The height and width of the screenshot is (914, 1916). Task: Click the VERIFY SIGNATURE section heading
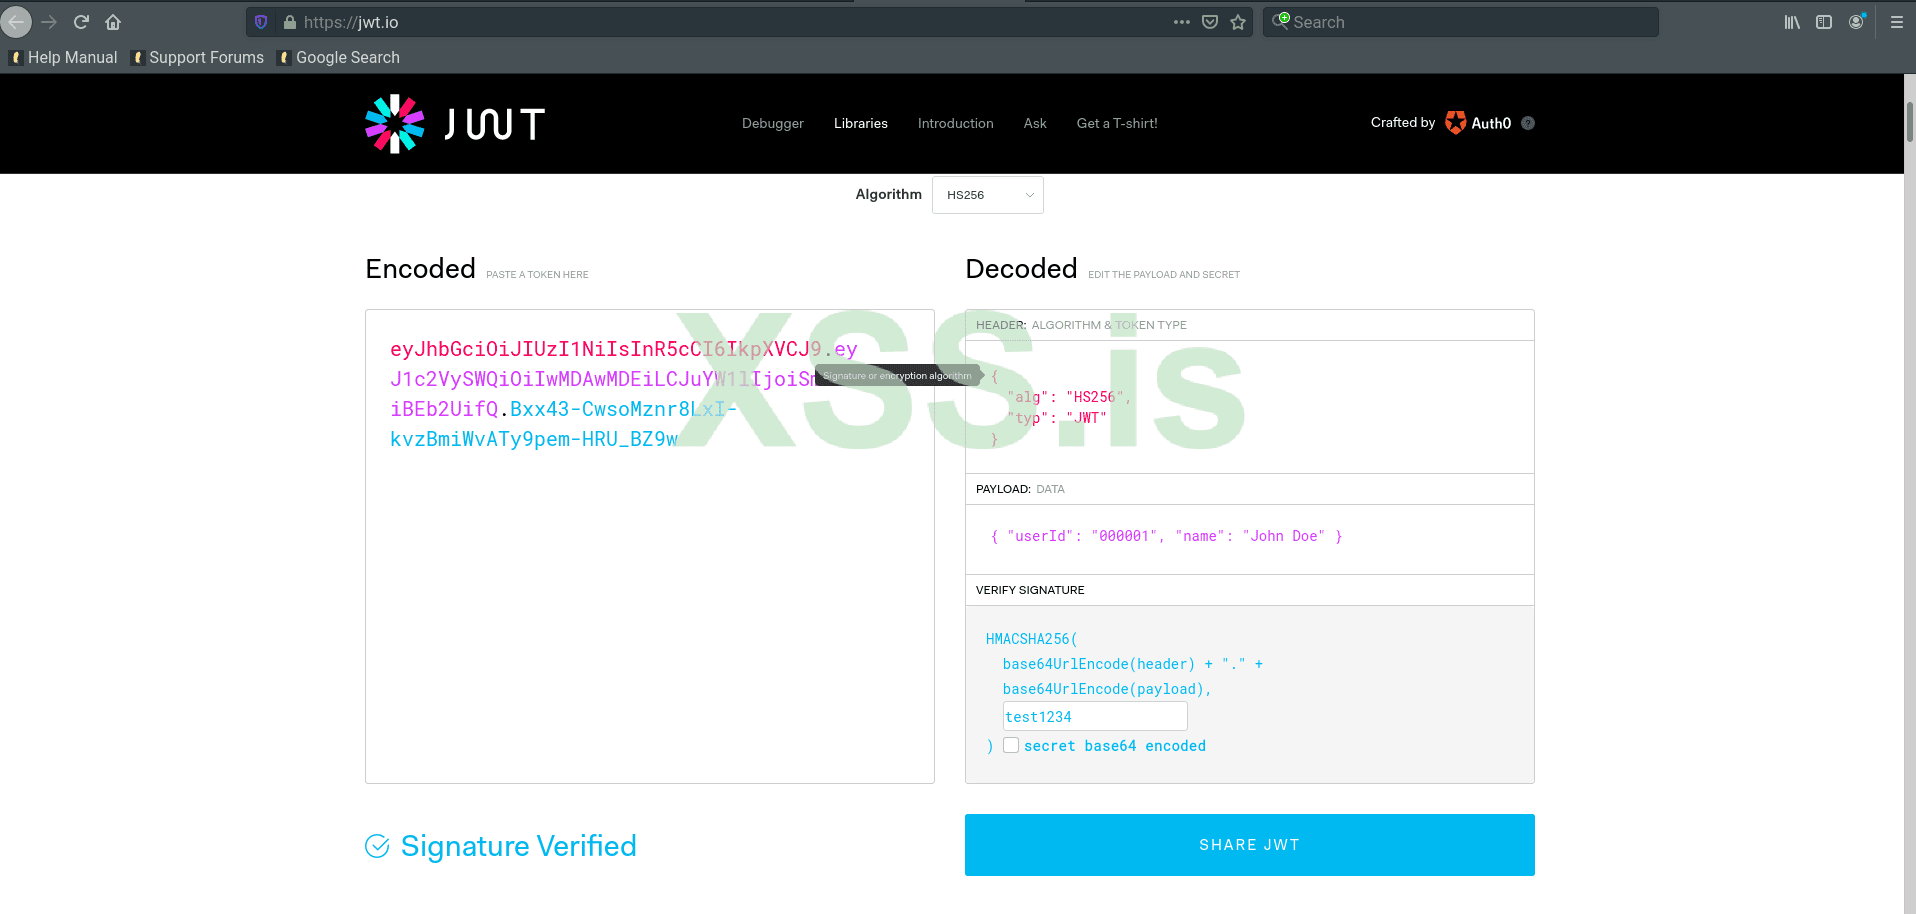1030,590
